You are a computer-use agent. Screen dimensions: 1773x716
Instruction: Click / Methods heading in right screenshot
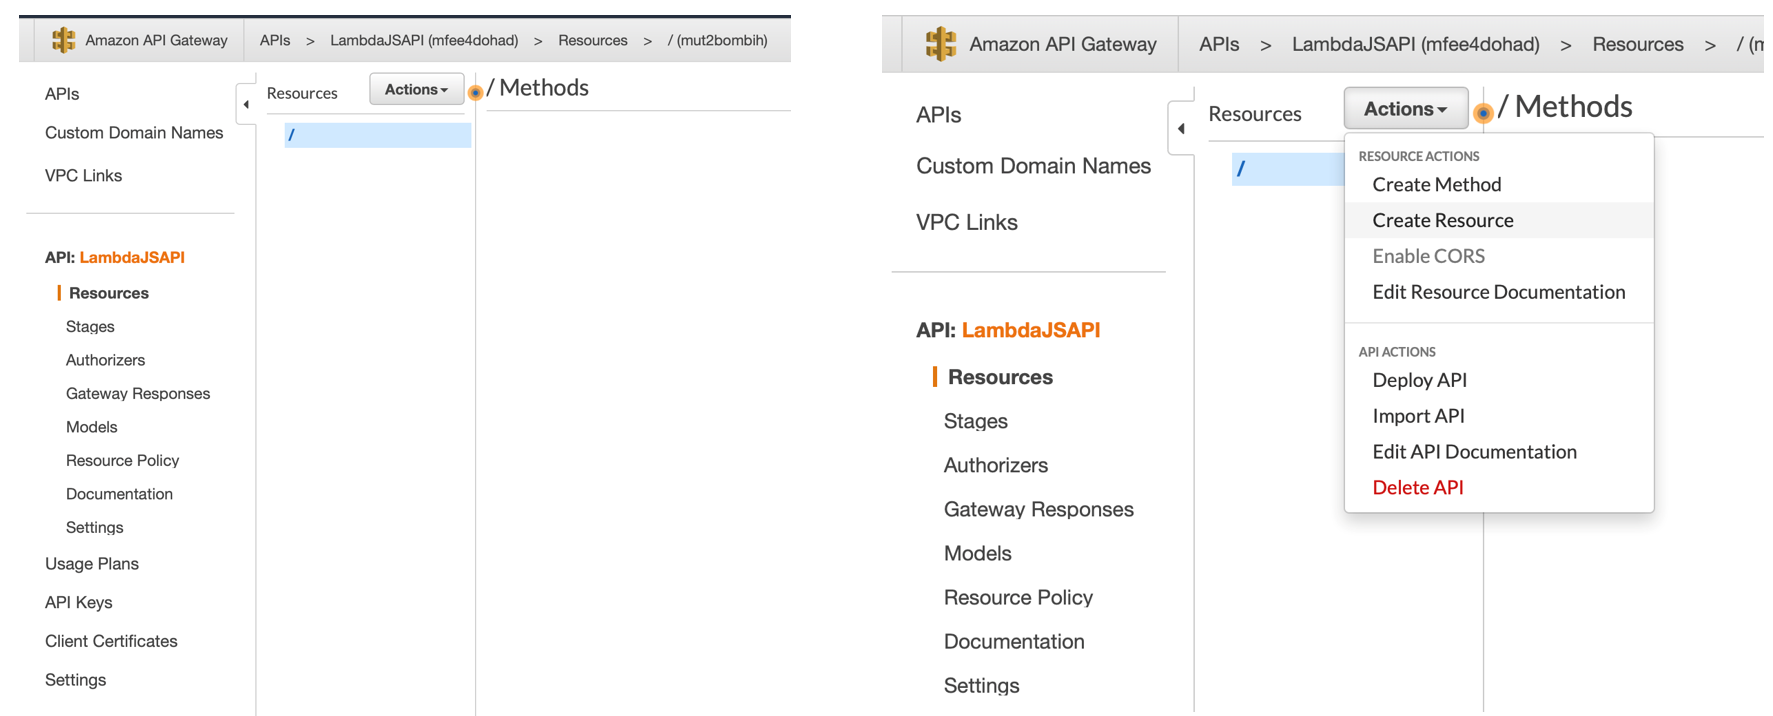(1565, 107)
